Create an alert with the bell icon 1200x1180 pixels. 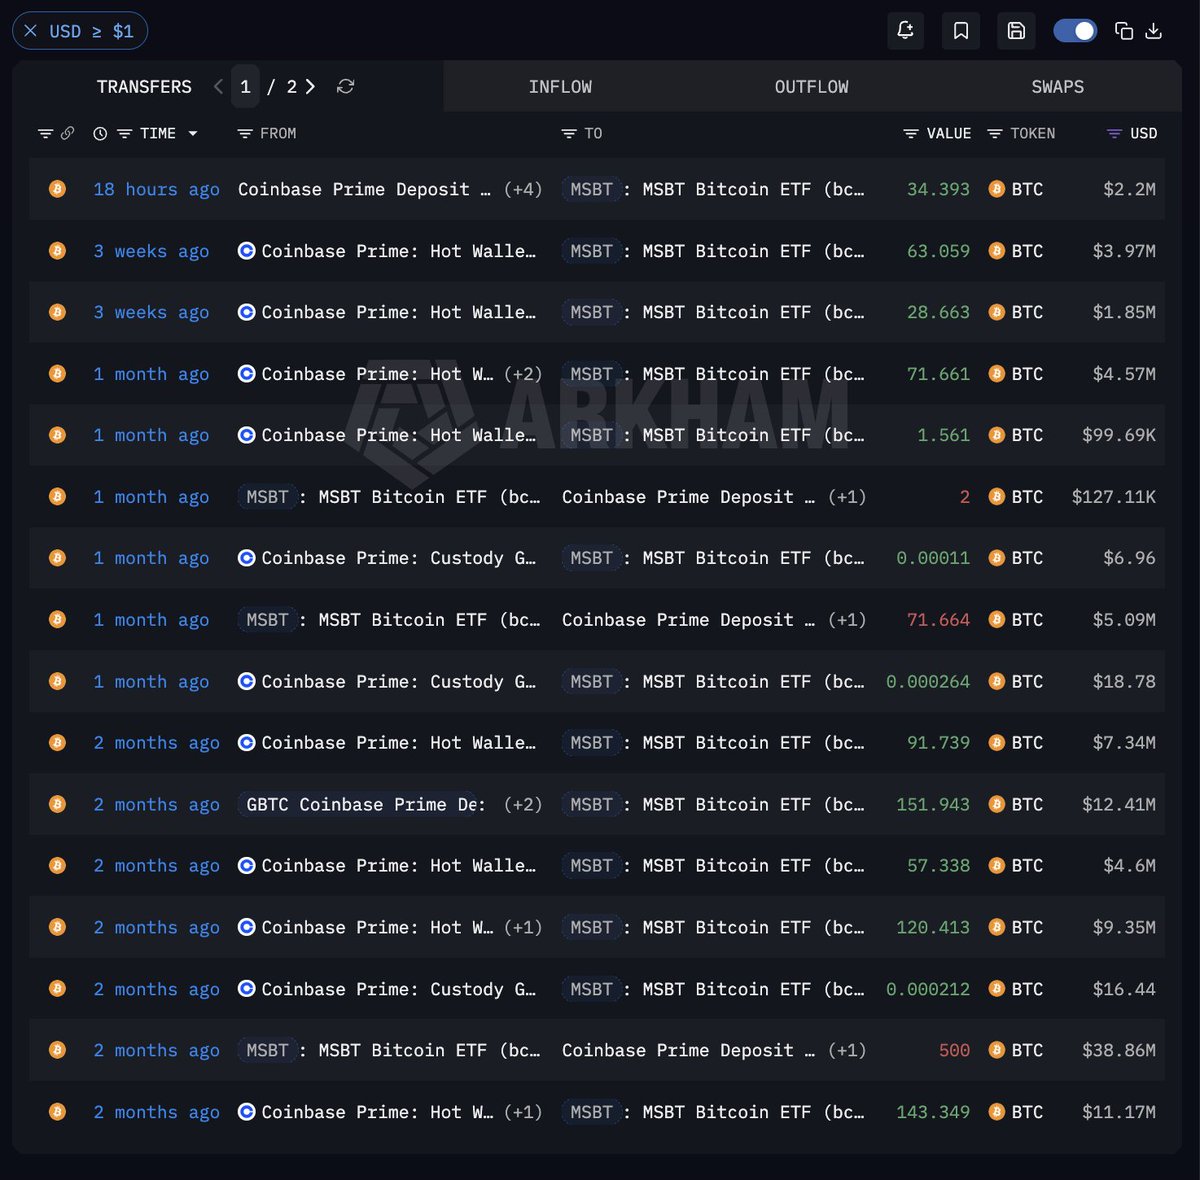tap(905, 31)
